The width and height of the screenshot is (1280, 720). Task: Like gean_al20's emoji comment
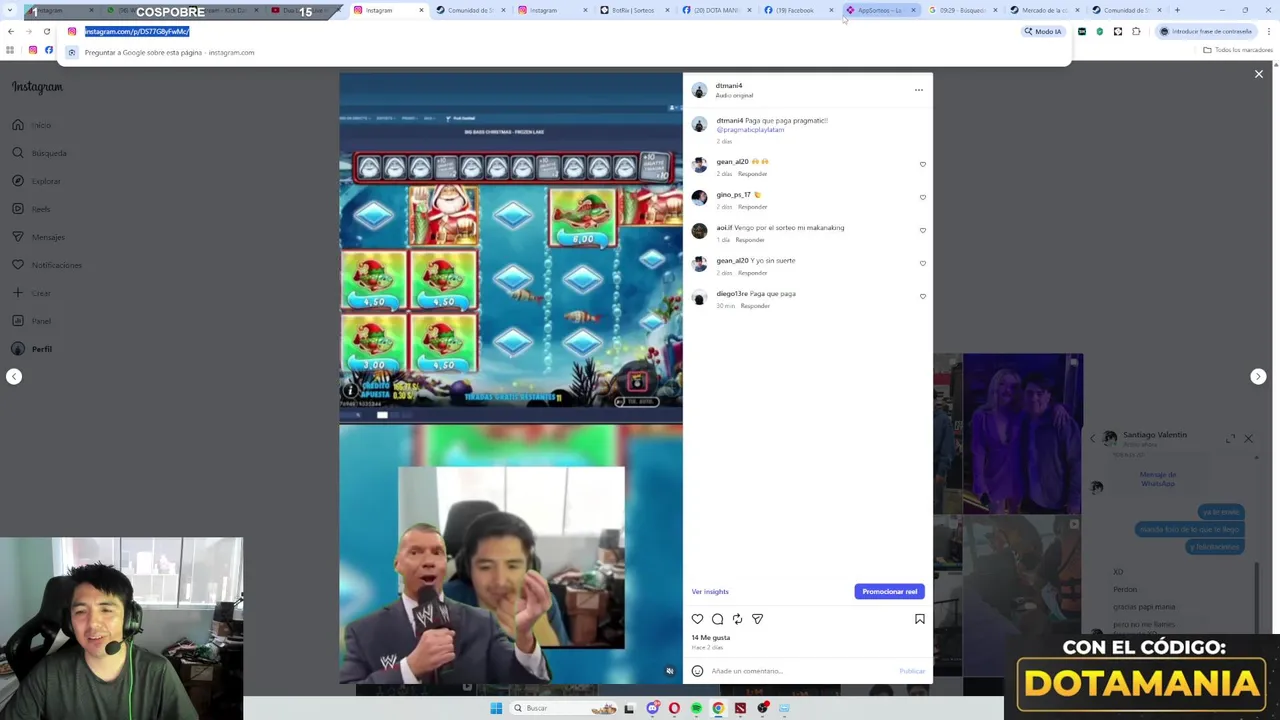pos(923,165)
